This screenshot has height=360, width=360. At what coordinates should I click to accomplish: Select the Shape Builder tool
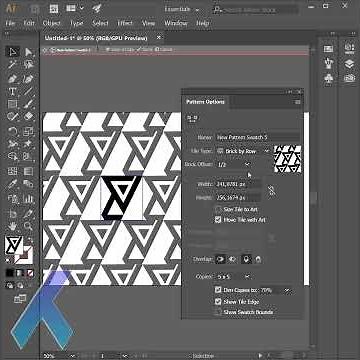click(13, 157)
